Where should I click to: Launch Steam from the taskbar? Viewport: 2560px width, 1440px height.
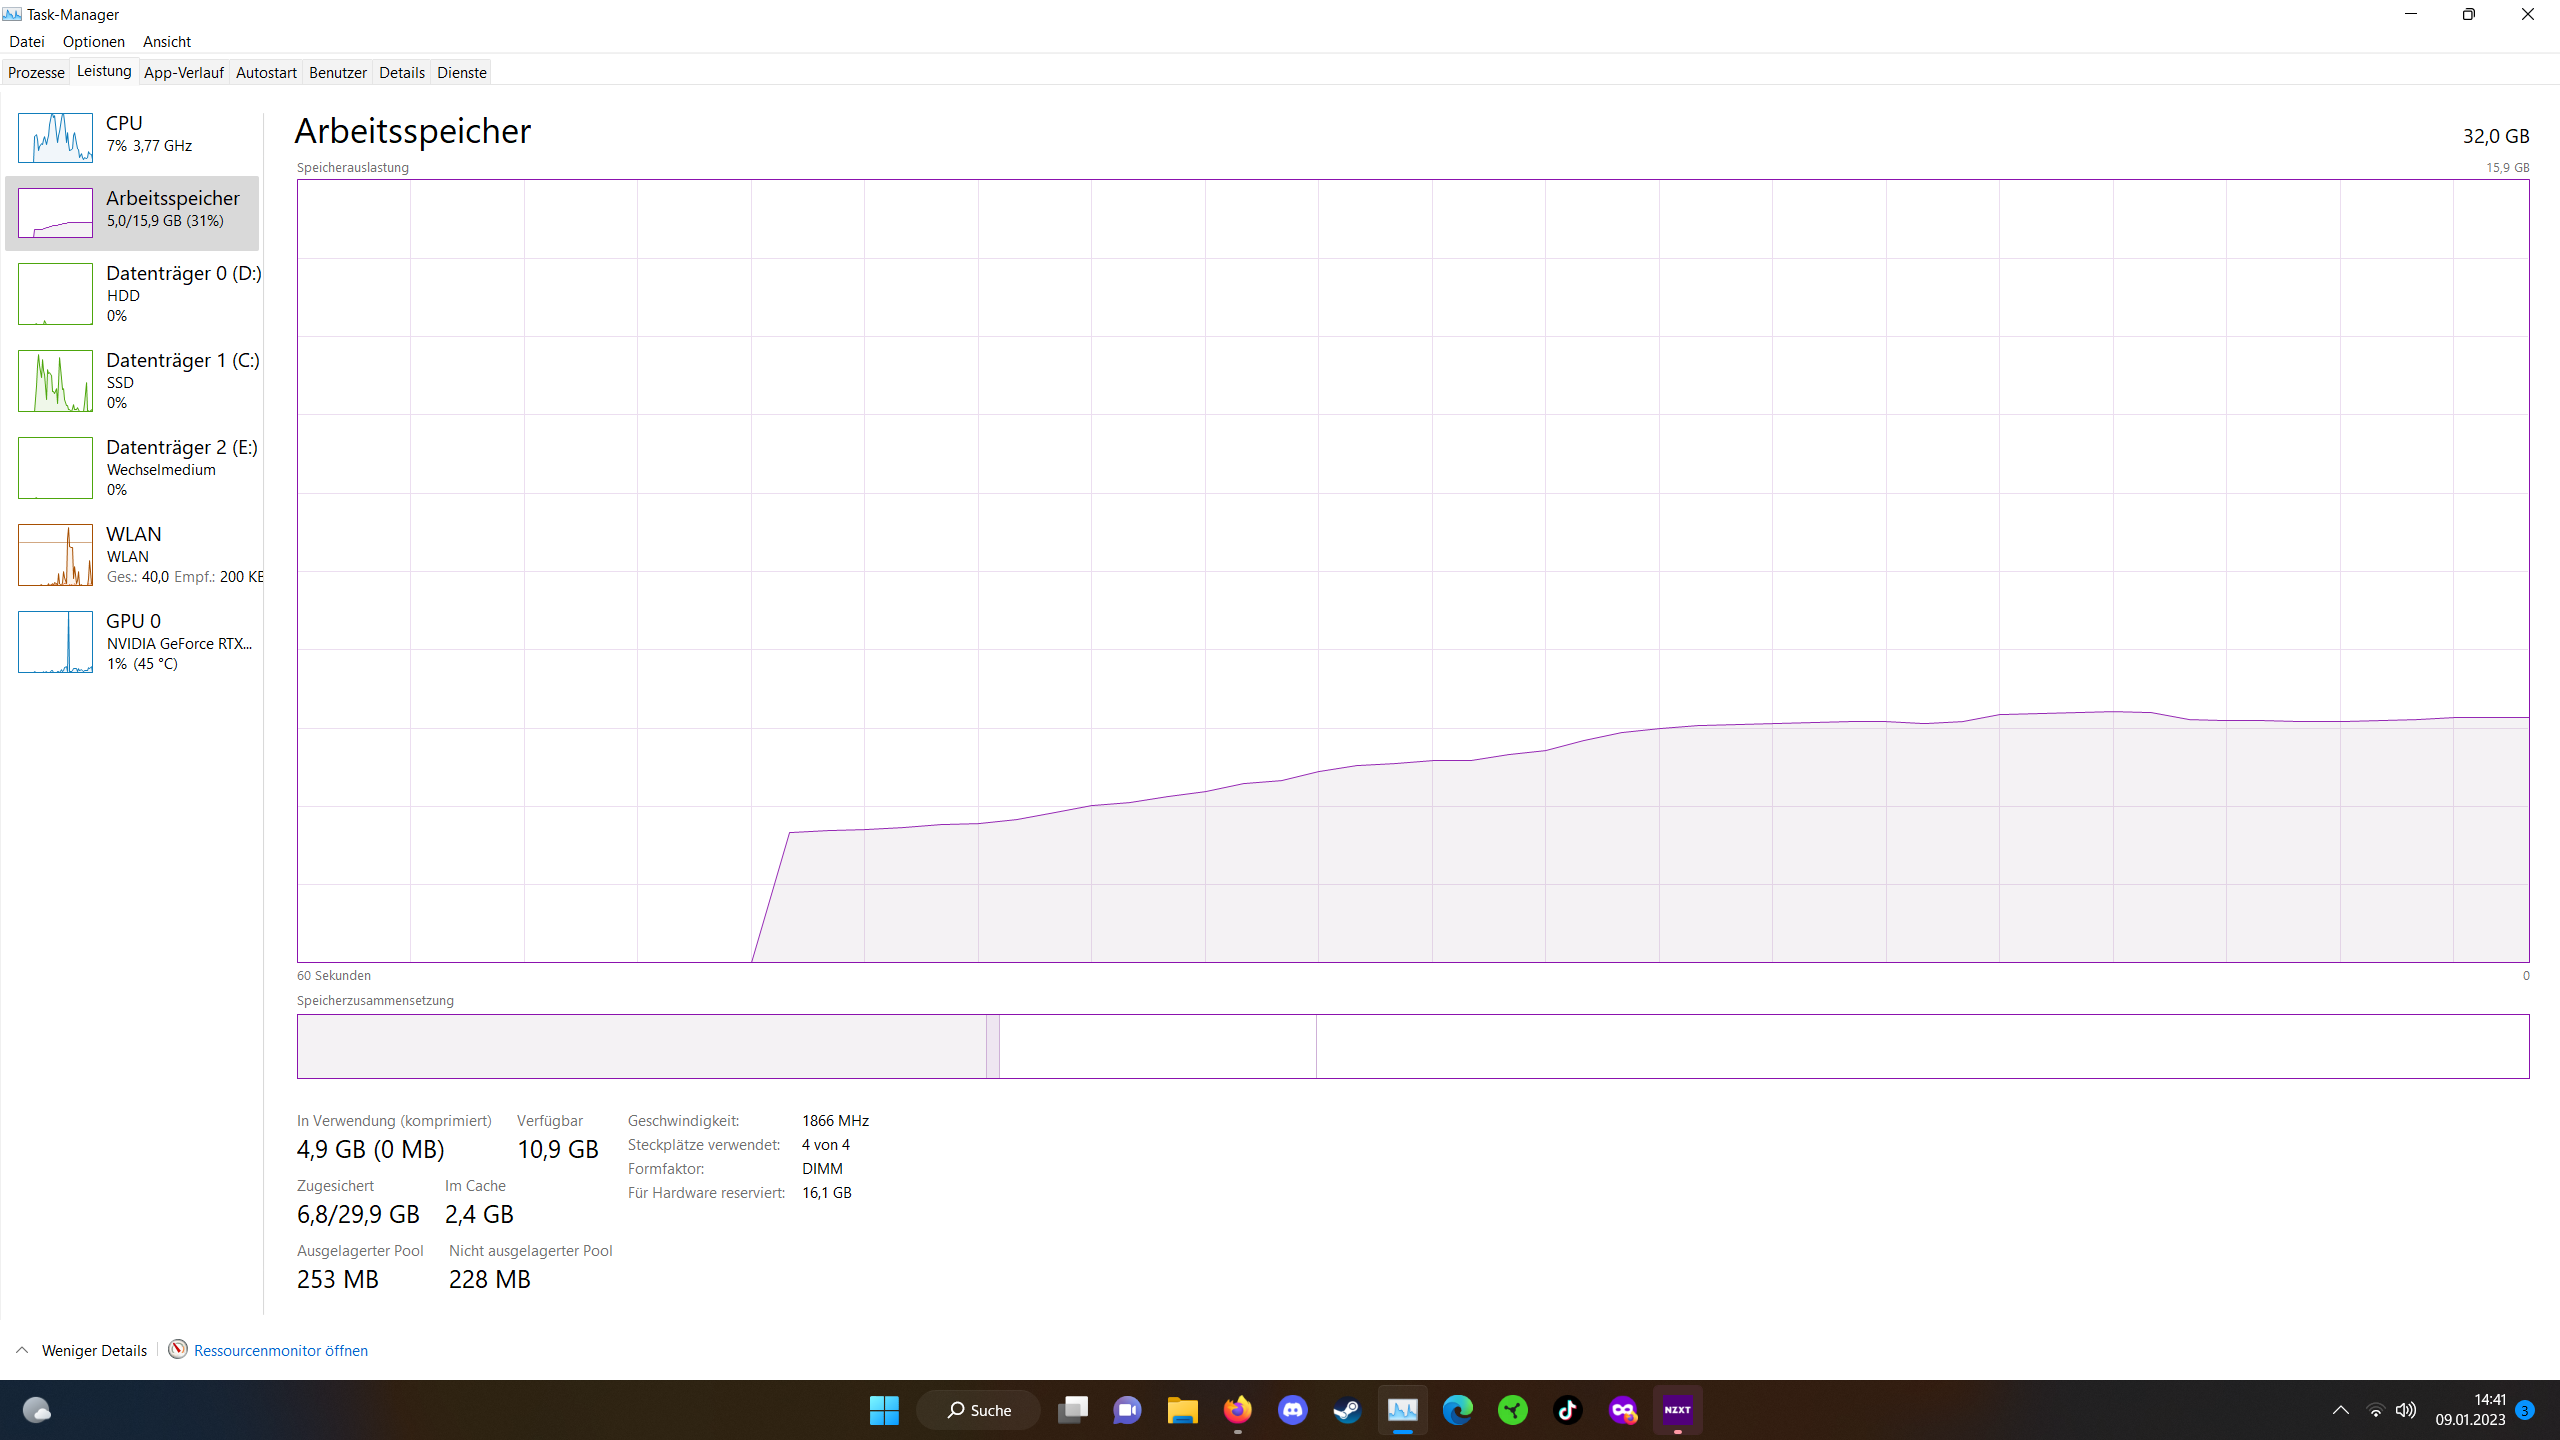[x=1347, y=1410]
